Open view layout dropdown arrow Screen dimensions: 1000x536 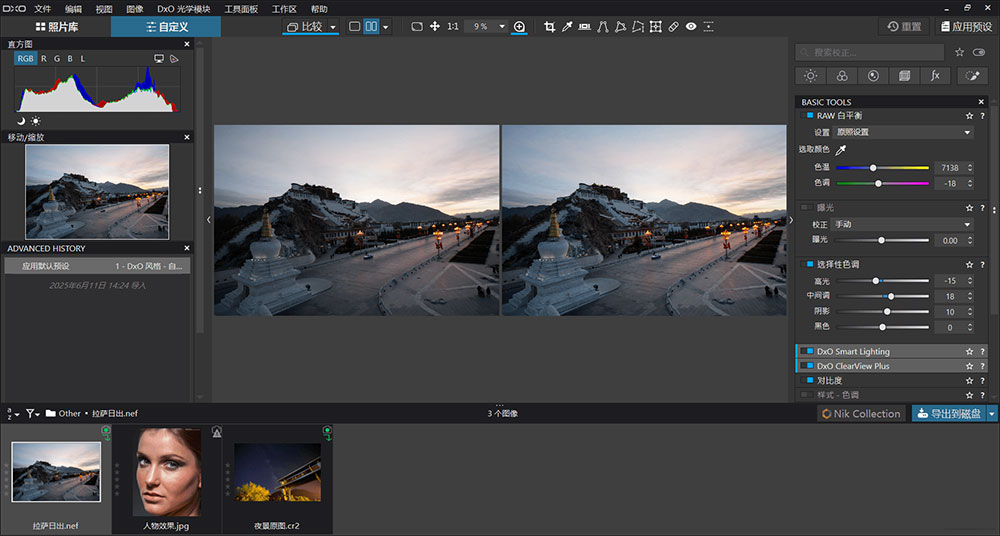pyautogui.click(x=385, y=27)
